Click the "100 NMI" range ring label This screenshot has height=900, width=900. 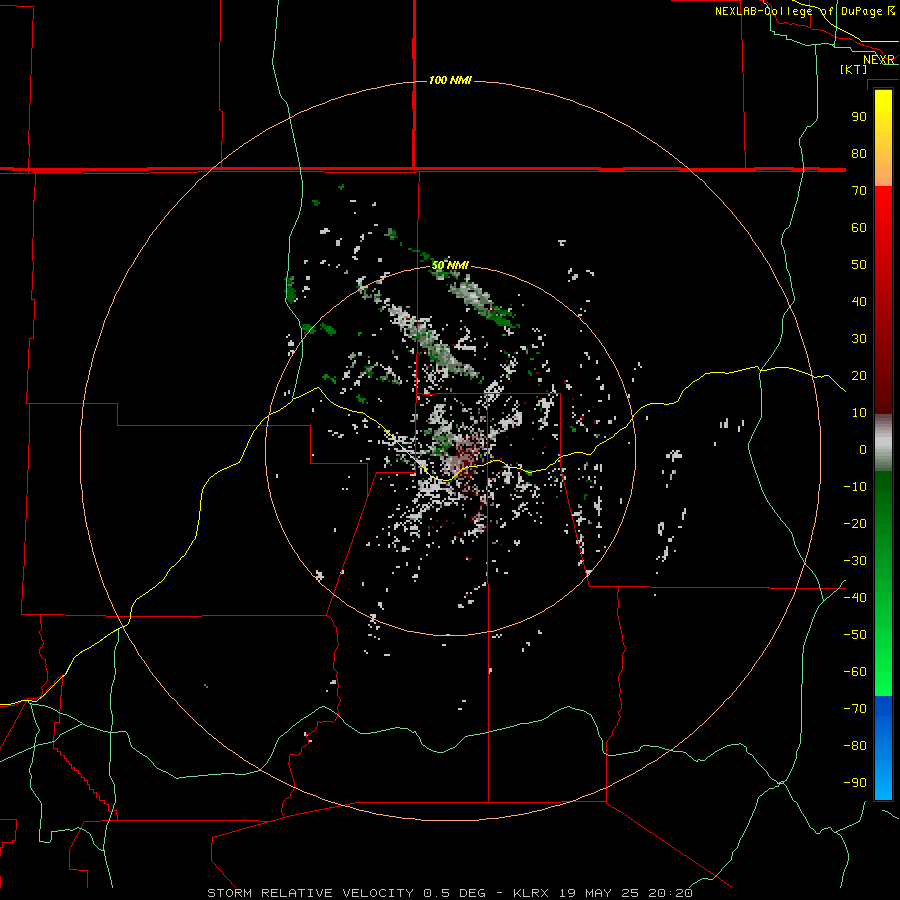point(450,80)
